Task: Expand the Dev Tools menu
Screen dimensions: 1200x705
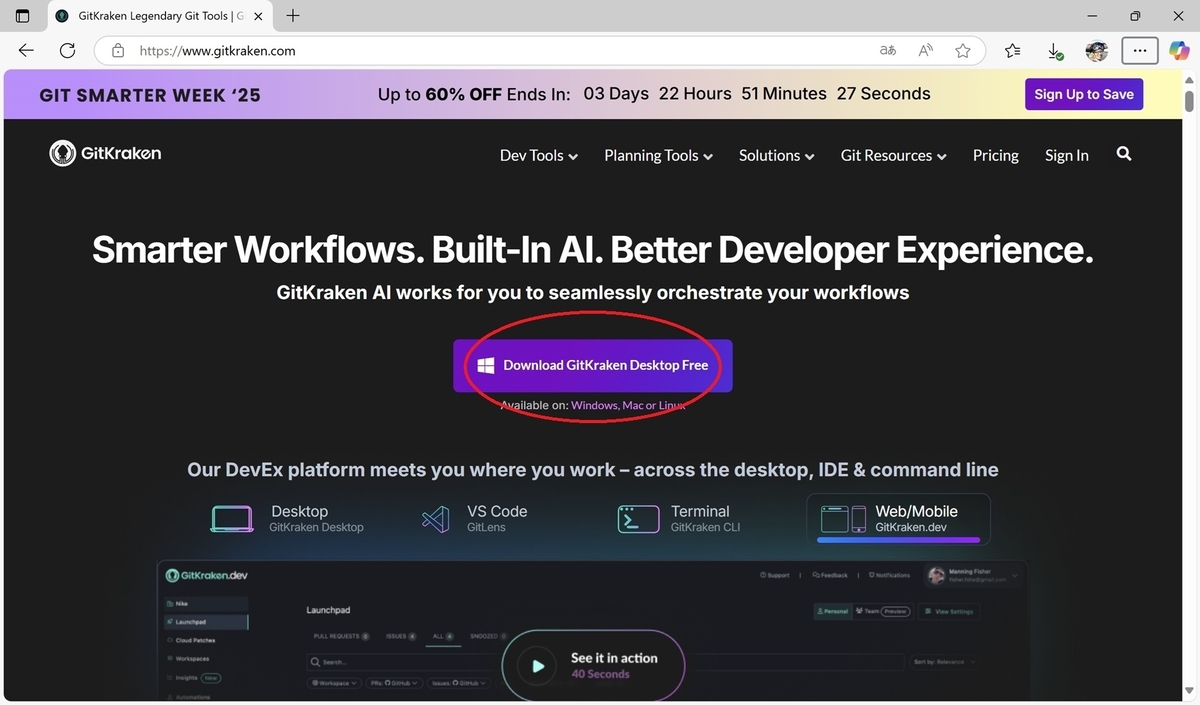Action: tap(537, 155)
